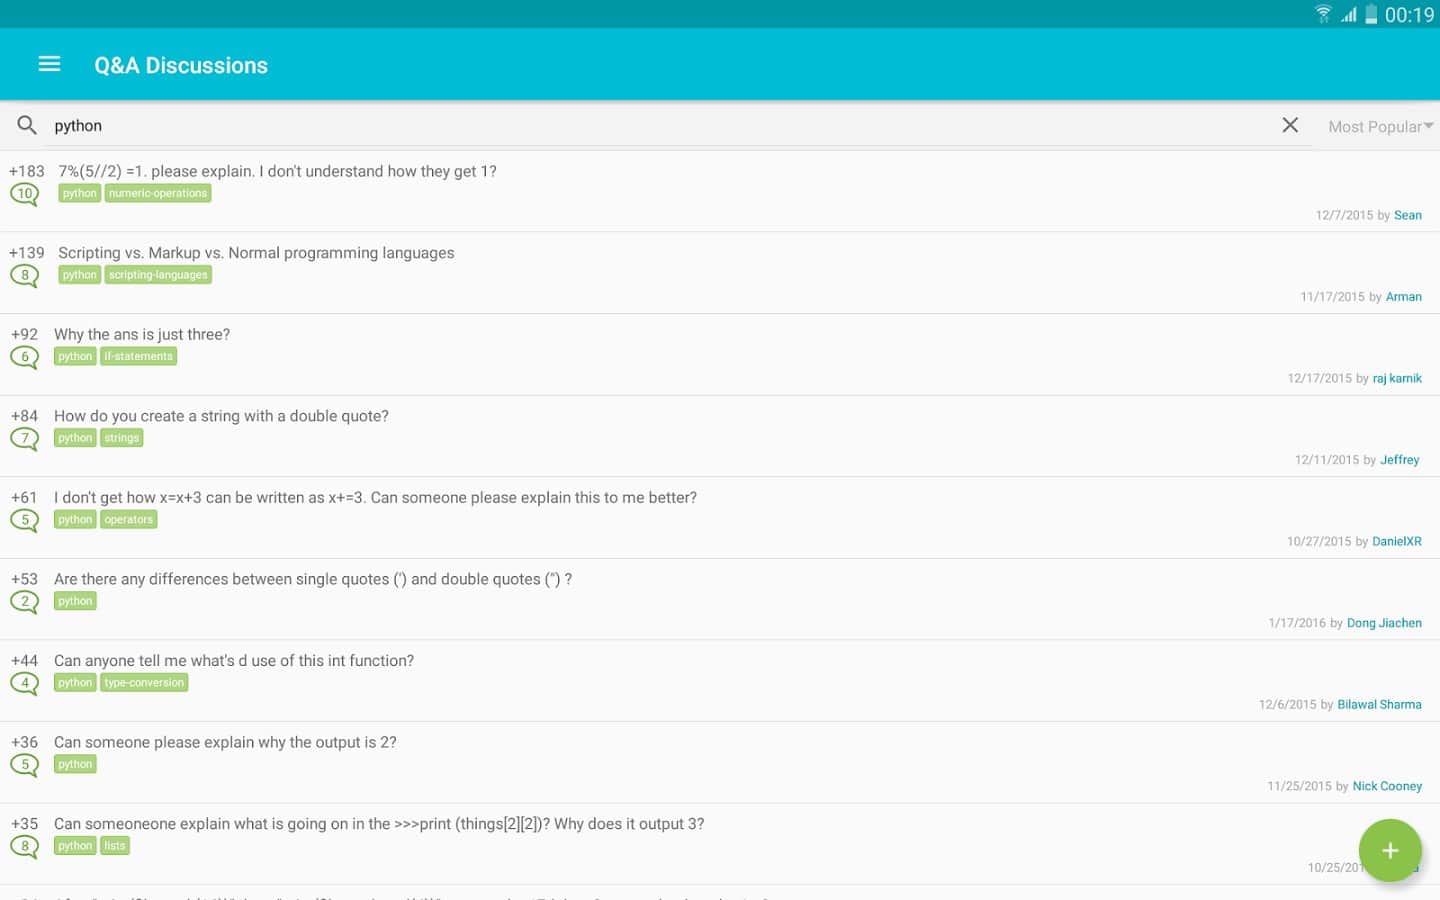Tap the comment bubble on the +92 question
The image size is (1440, 900).
click(25, 358)
